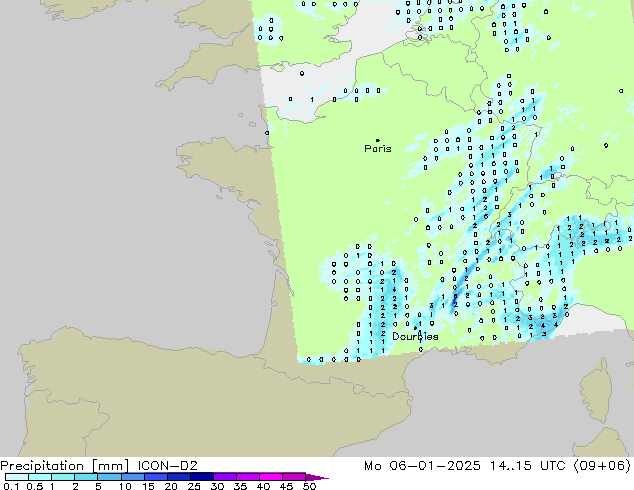Click the '14..15 UTC' time text

point(527,466)
